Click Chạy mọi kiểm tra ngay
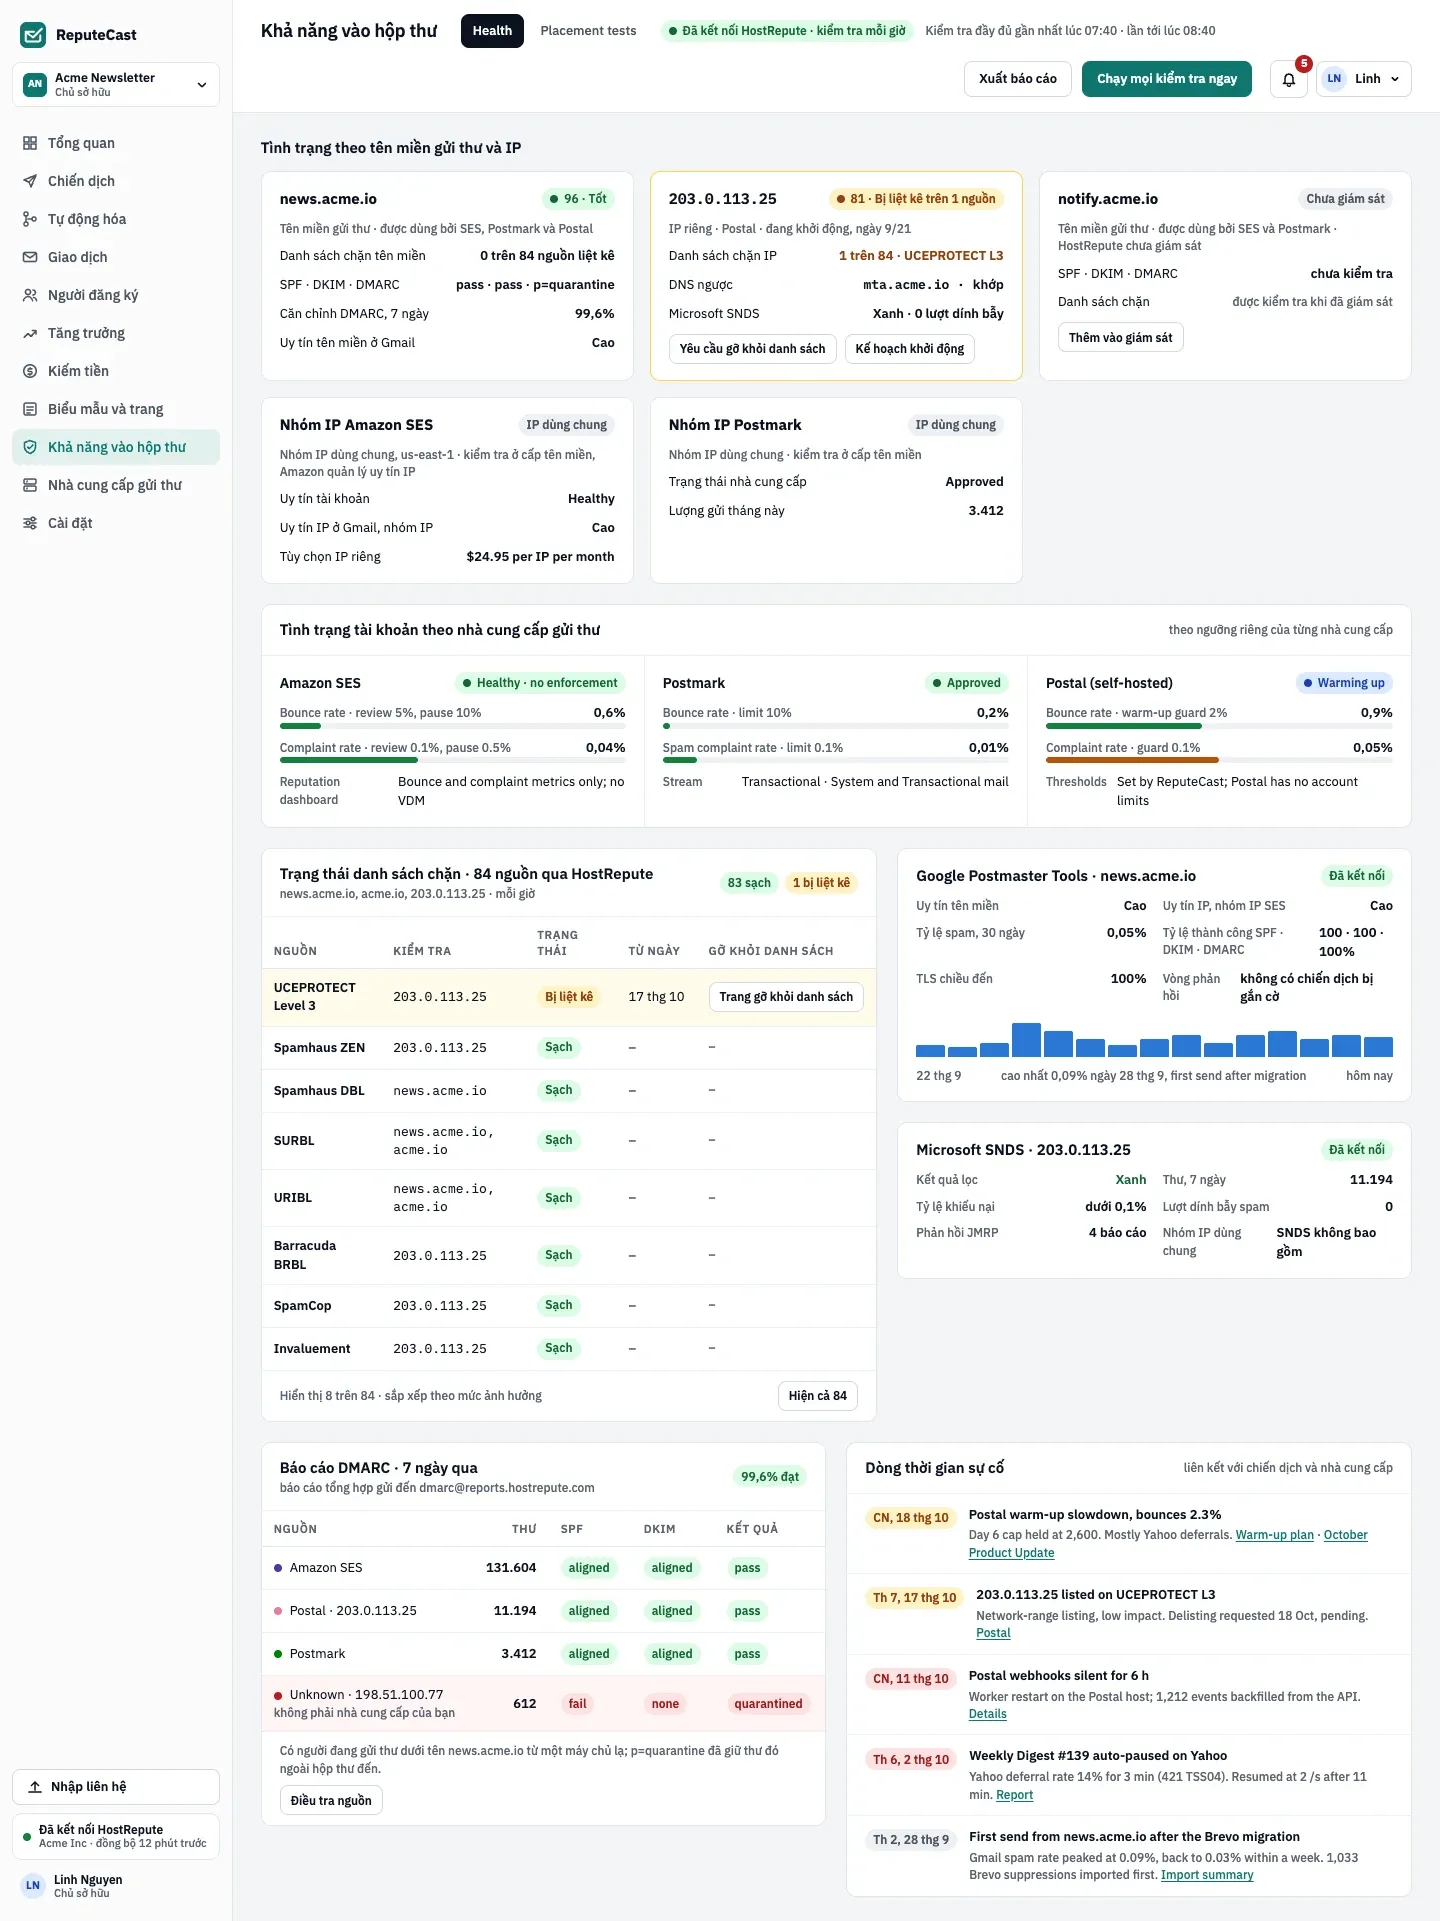 click(1167, 79)
